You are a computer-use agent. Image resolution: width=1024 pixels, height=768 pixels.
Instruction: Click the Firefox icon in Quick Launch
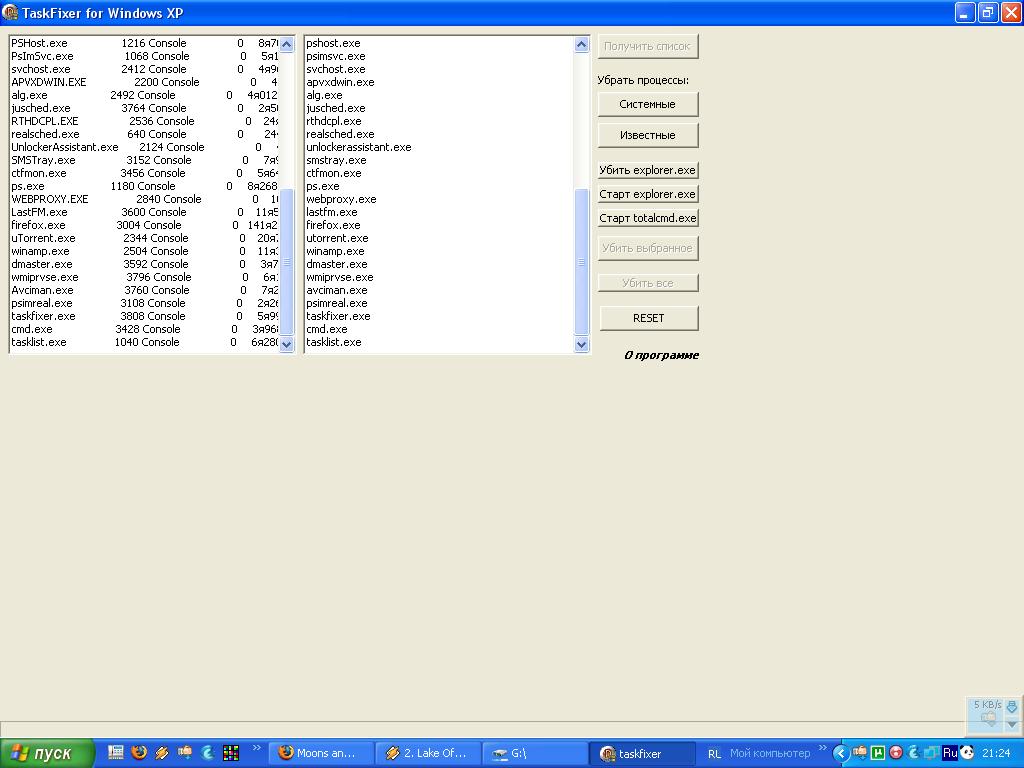coord(139,752)
